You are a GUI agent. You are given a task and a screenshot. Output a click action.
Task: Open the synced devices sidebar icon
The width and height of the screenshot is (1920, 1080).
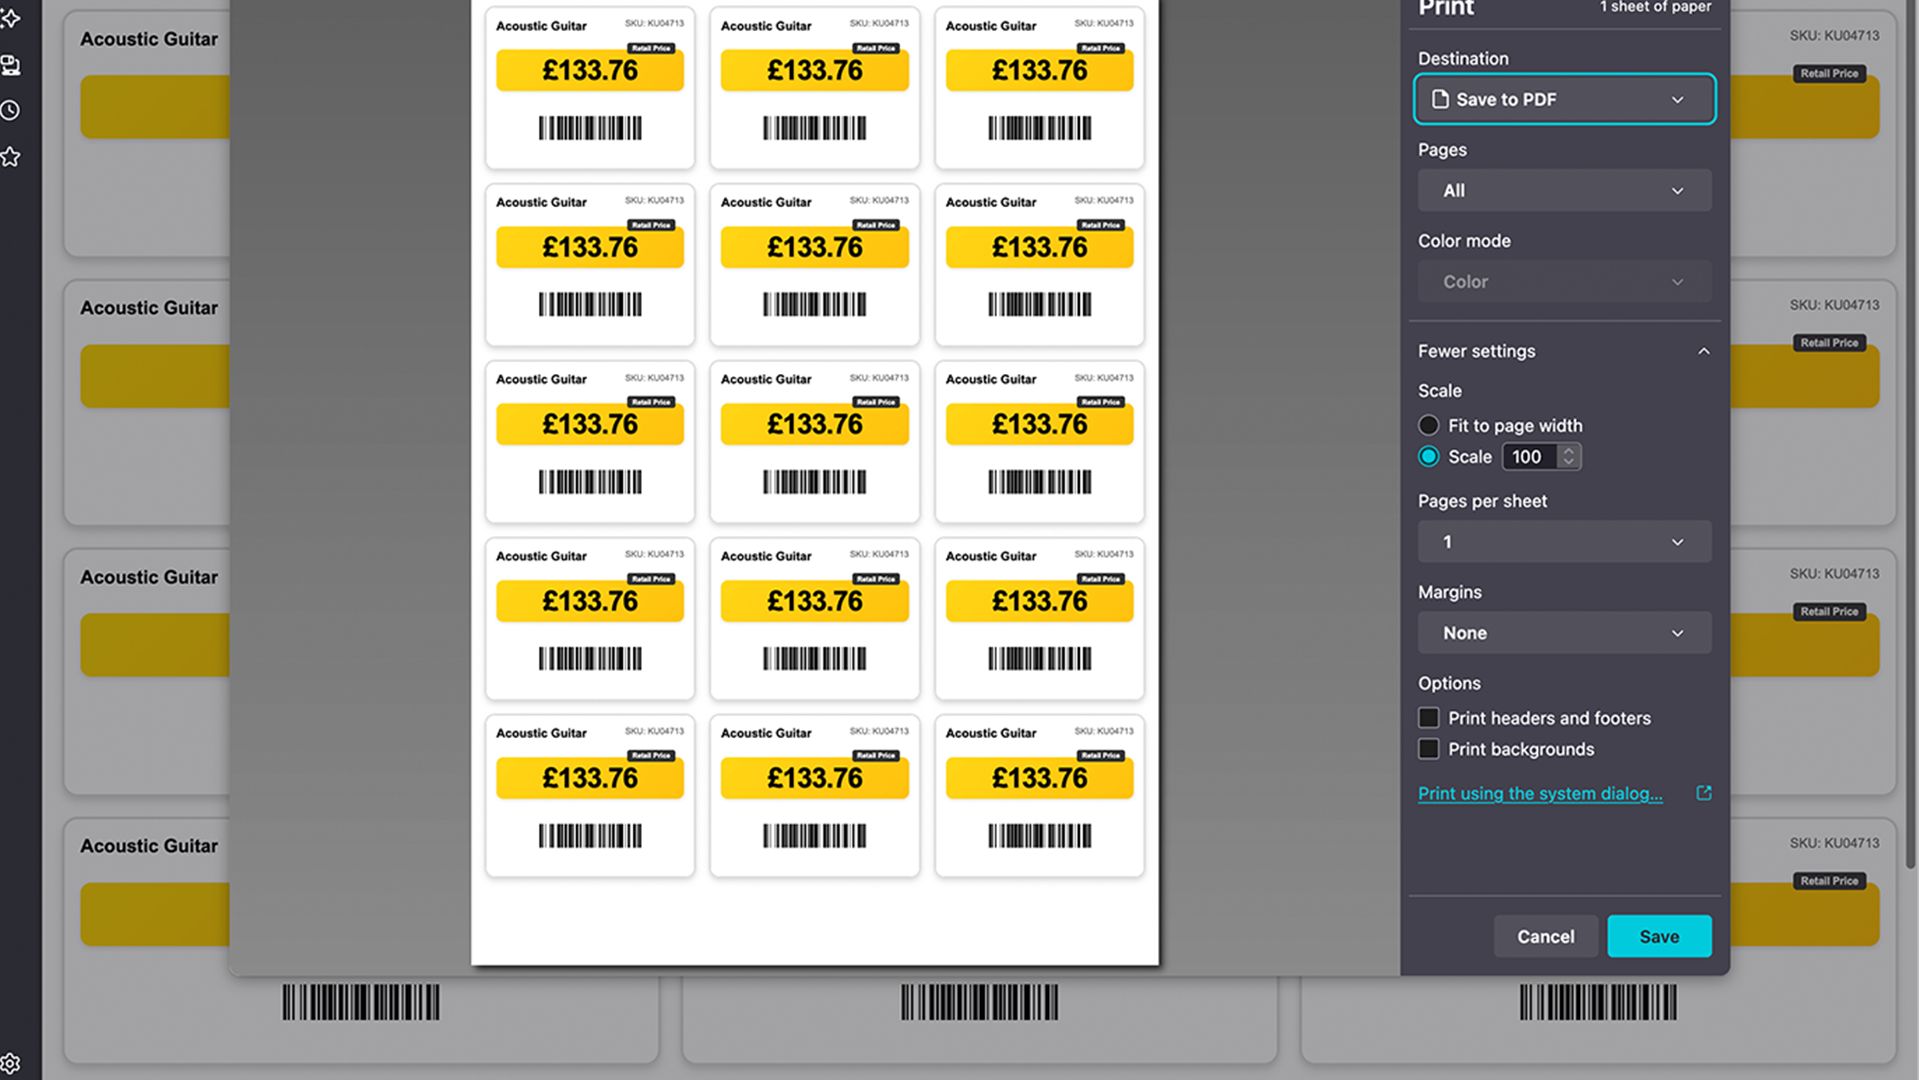(x=11, y=66)
